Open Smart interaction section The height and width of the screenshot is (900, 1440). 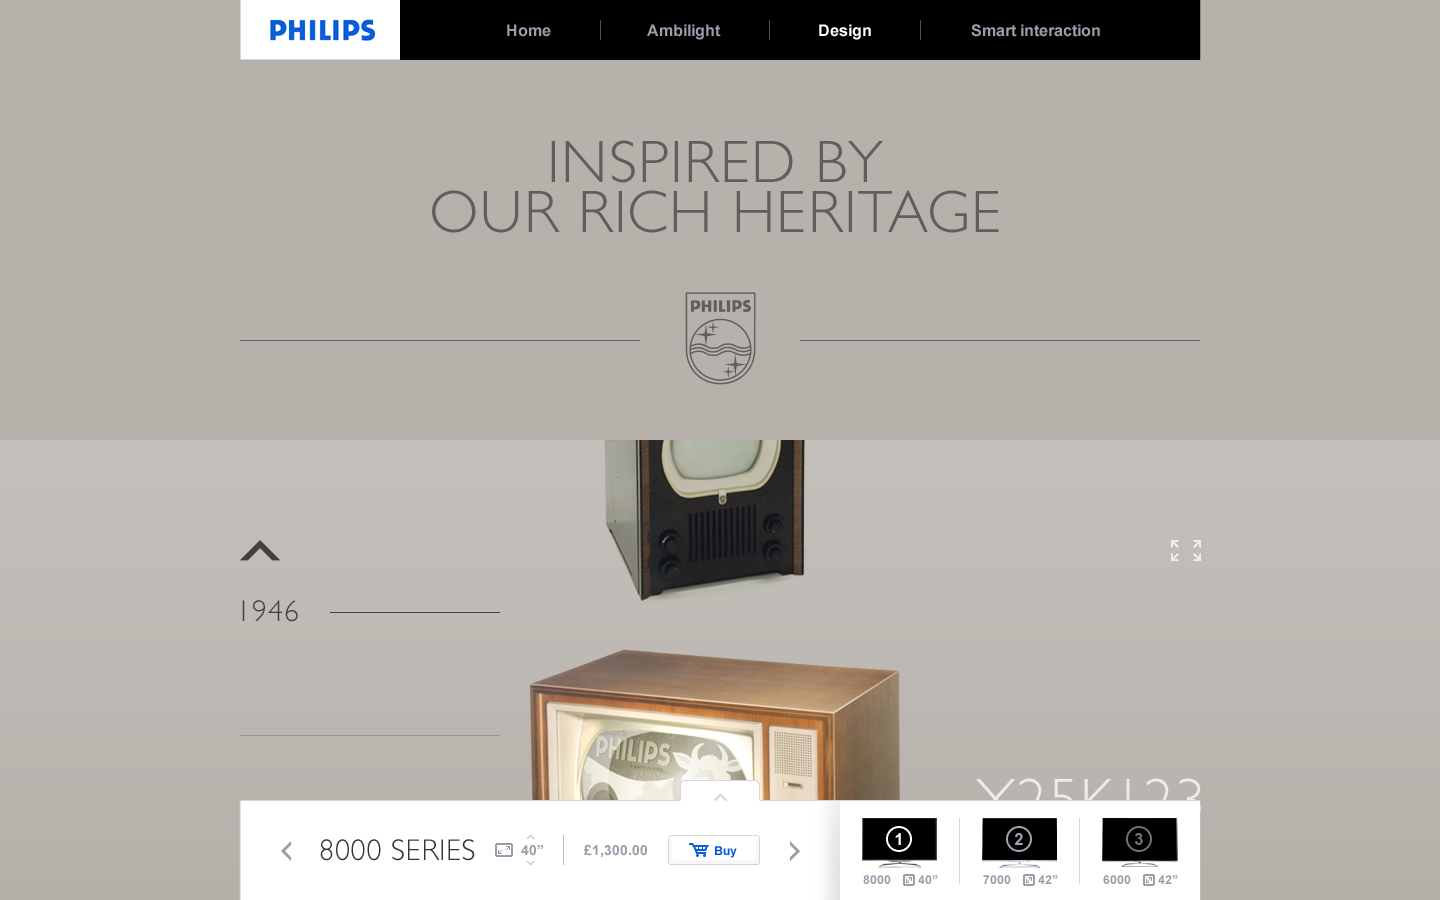(1035, 30)
